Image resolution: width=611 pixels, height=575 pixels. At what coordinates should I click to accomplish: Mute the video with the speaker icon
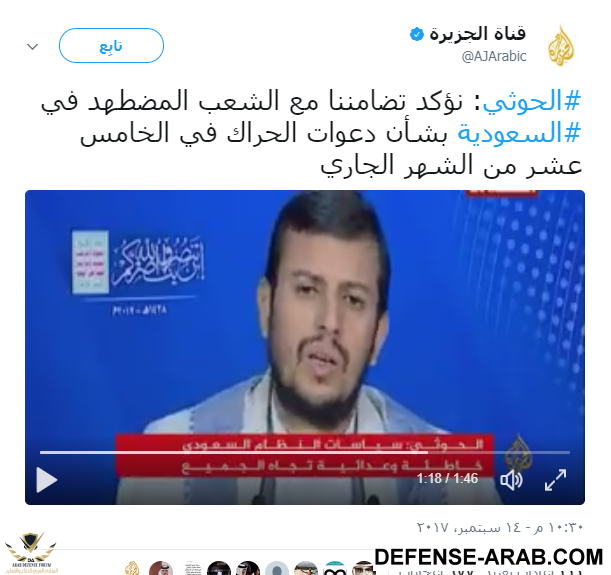[511, 480]
